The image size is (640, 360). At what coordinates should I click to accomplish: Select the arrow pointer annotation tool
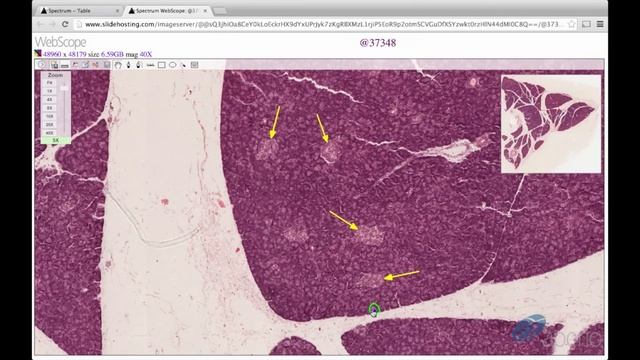click(x=183, y=65)
